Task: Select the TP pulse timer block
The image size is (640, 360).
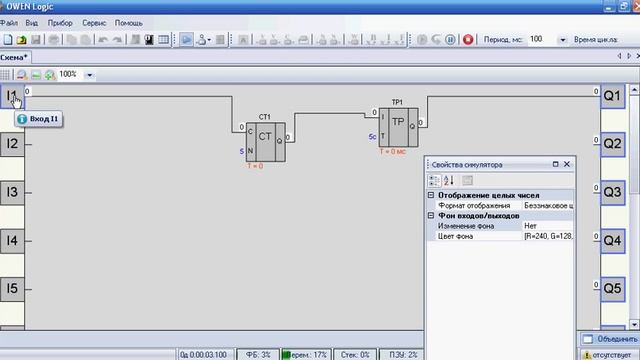Action: pos(398,127)
